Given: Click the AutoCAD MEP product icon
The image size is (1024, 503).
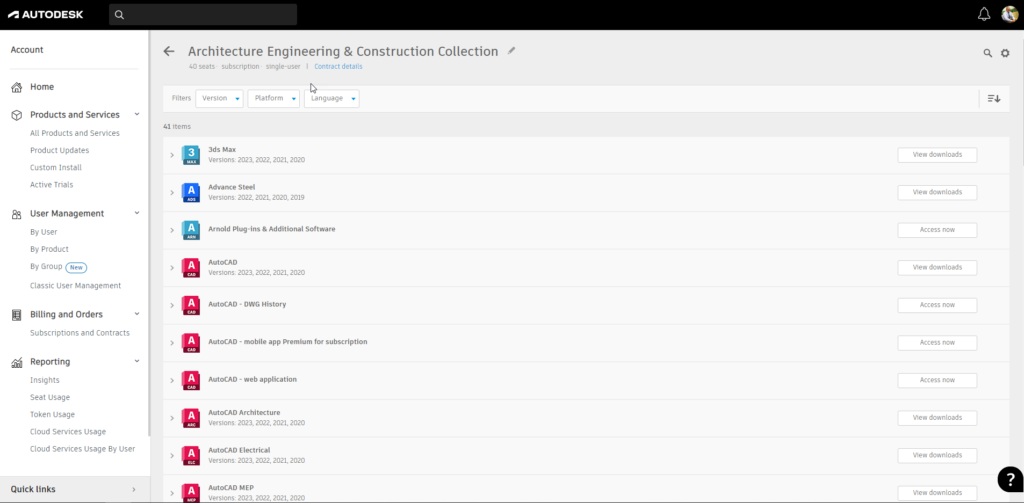Looking at the screenshot, I should point(191,493).
